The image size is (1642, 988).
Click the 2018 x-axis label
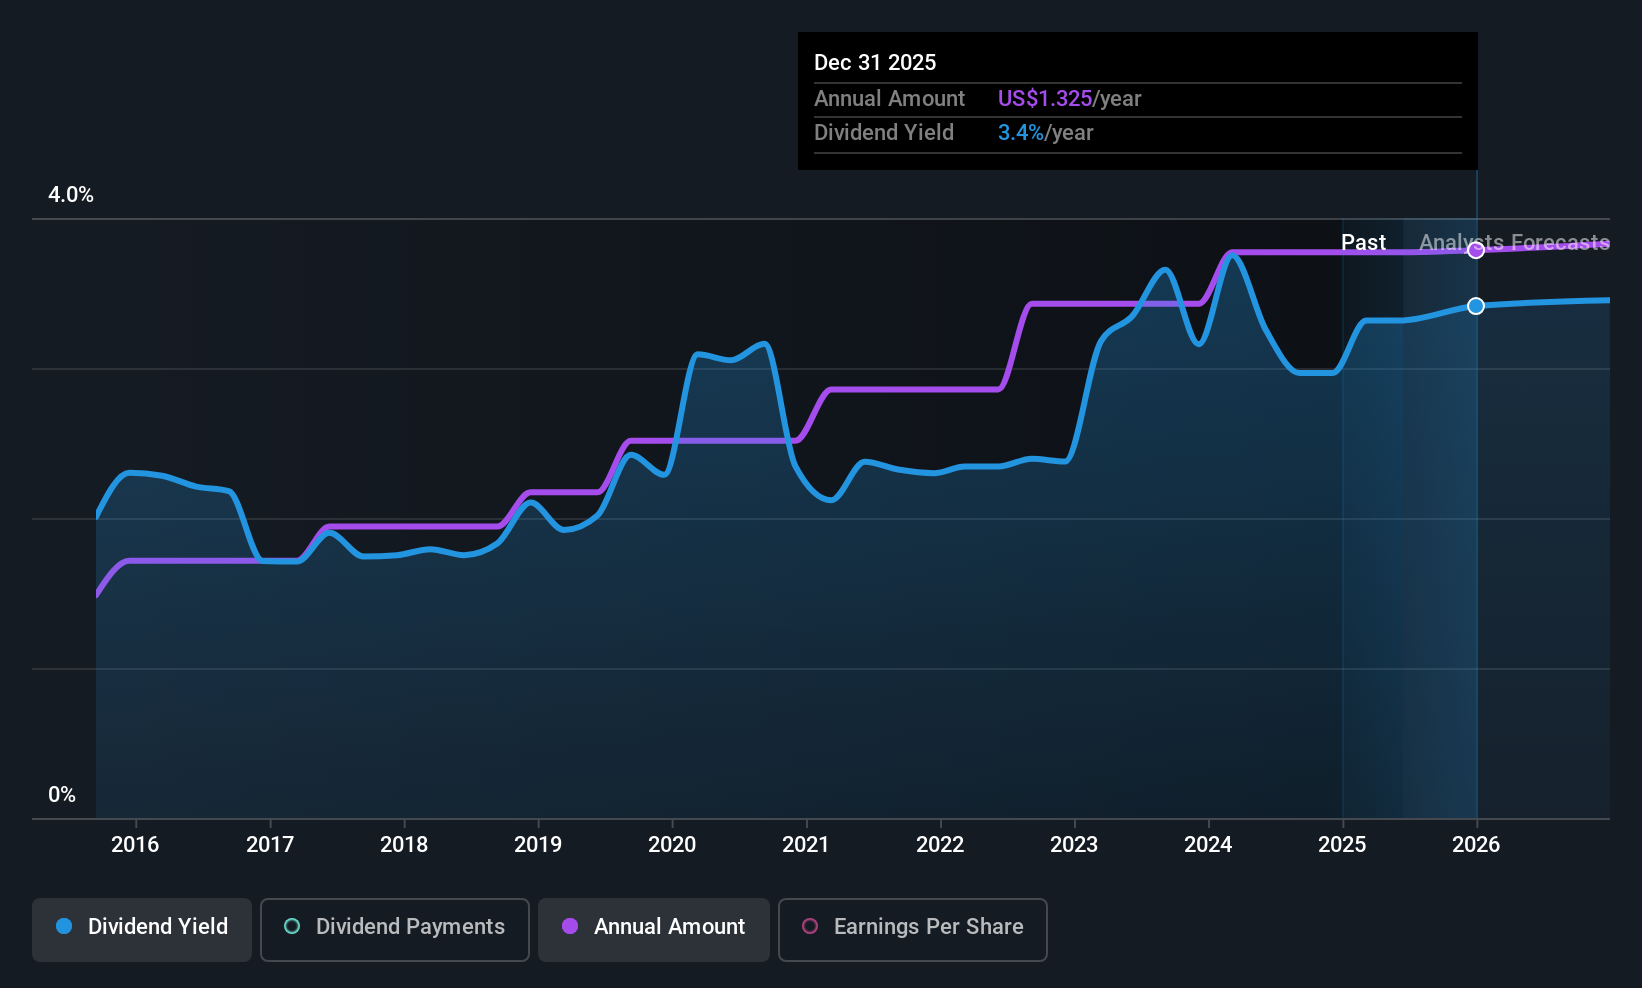[x=404, y=845]
